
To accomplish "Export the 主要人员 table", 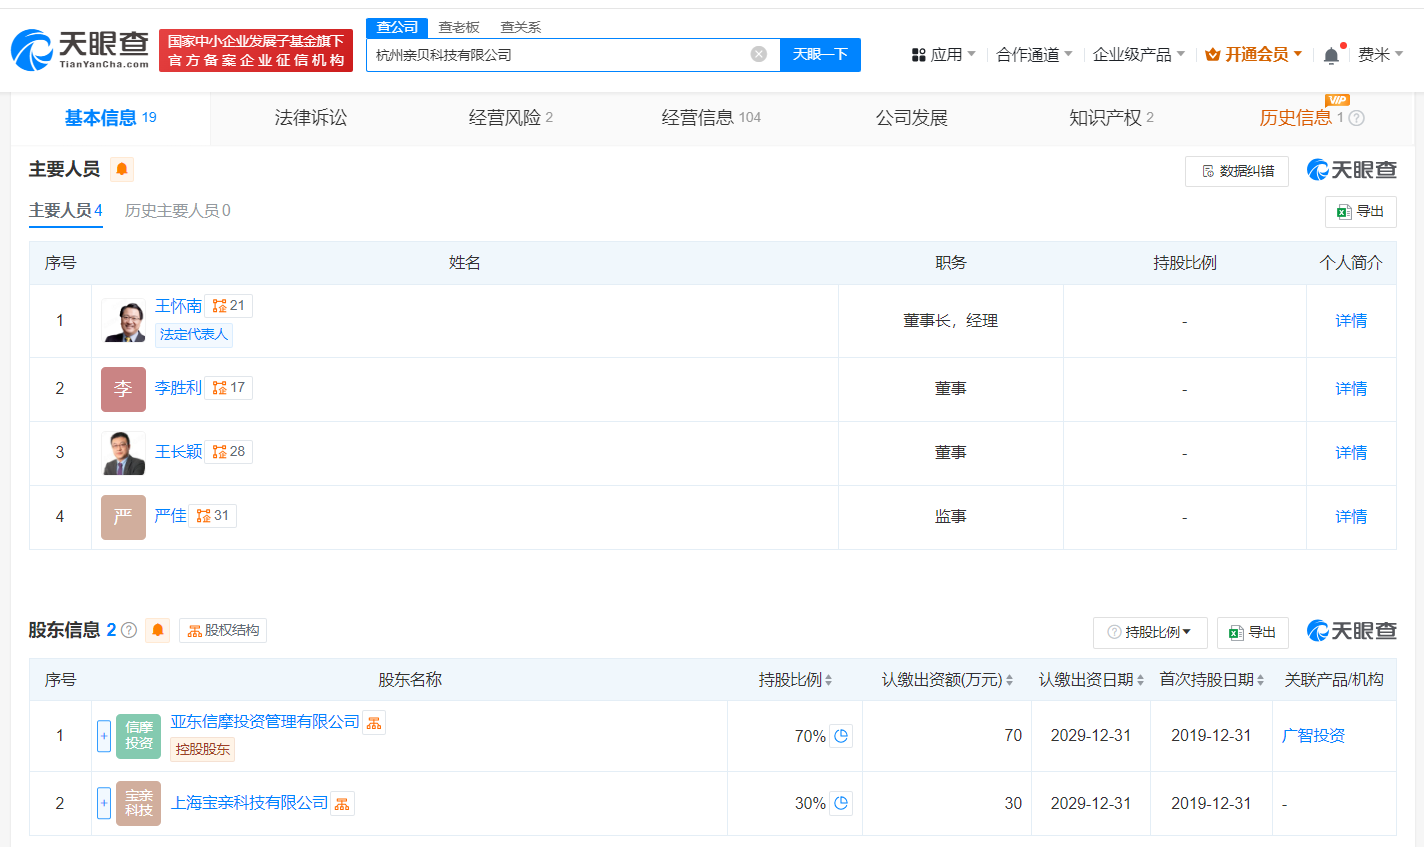I will 1360,212.
